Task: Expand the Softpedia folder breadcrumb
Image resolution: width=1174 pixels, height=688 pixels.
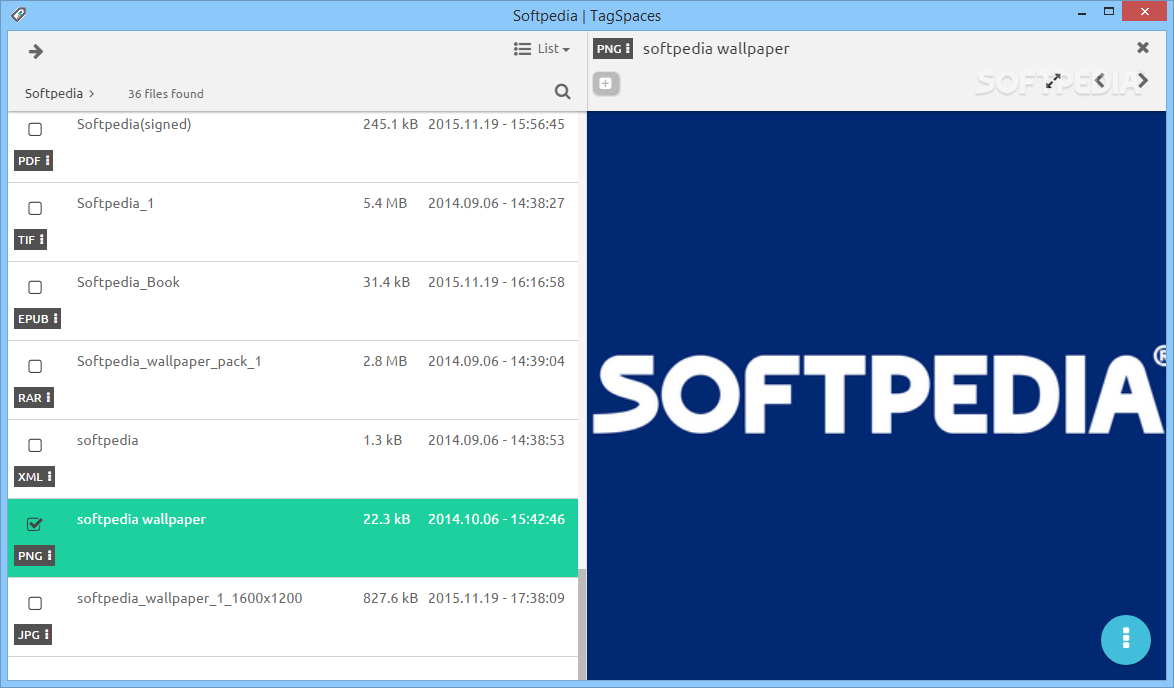Action: click(59, 94)
